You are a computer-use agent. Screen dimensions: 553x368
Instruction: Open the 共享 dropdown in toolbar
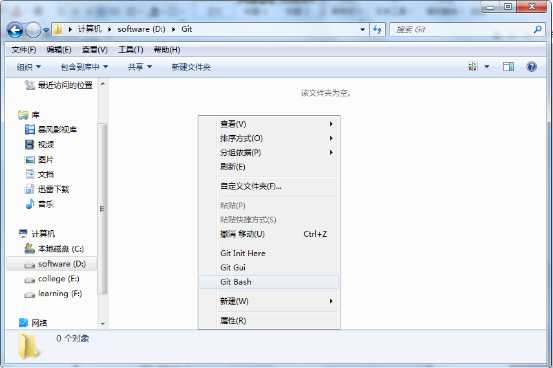140,67
